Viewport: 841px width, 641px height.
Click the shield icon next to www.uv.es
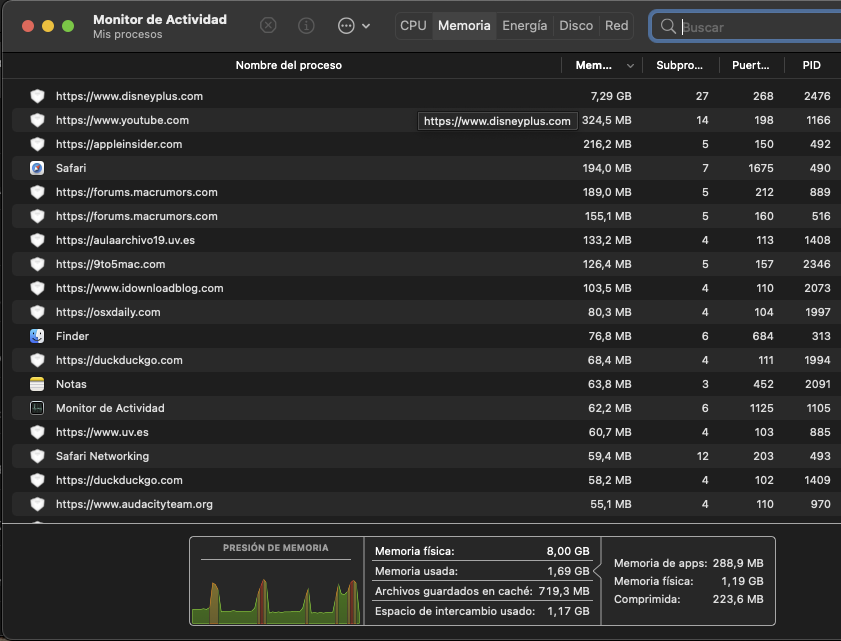(x=37, y=432)
